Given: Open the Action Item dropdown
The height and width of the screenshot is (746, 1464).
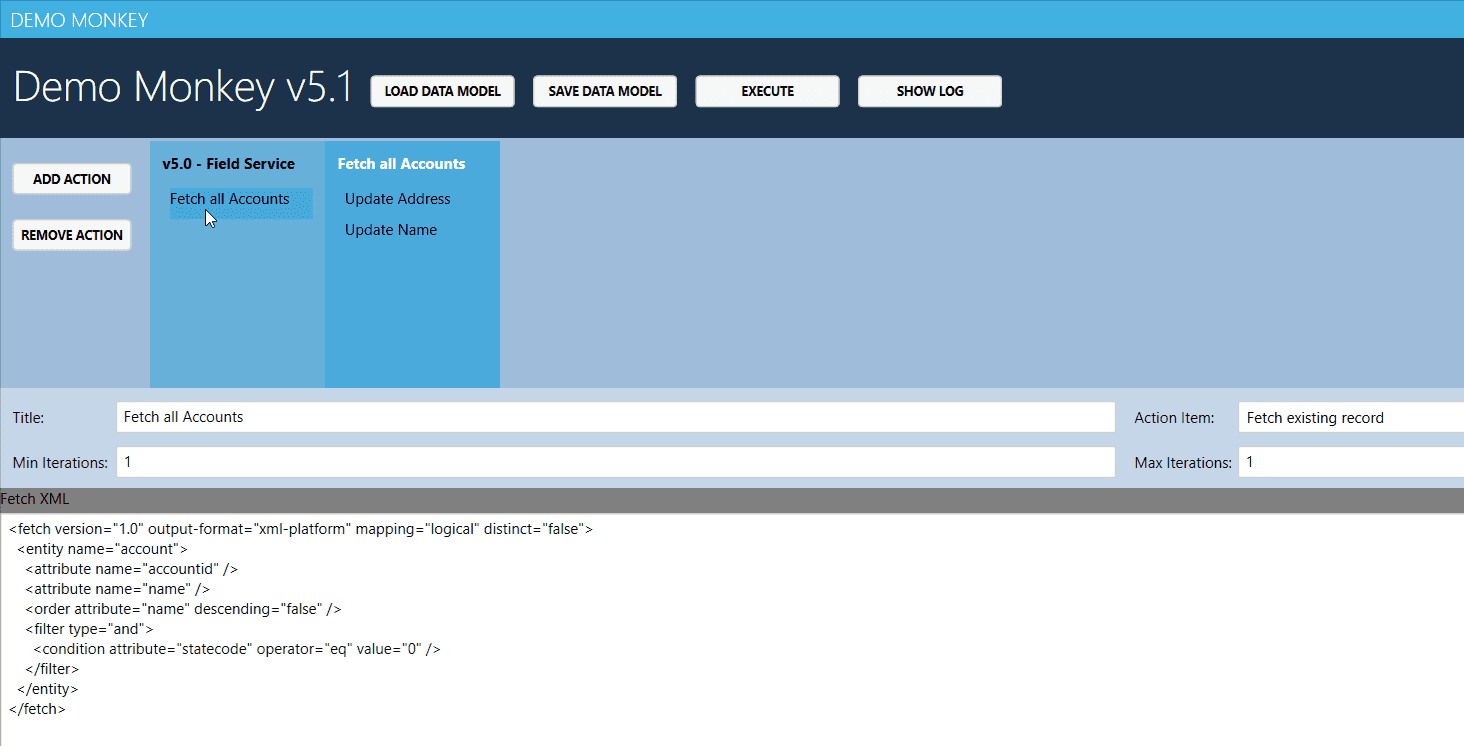Looking at the screenshot, I should coord(1350,417).
